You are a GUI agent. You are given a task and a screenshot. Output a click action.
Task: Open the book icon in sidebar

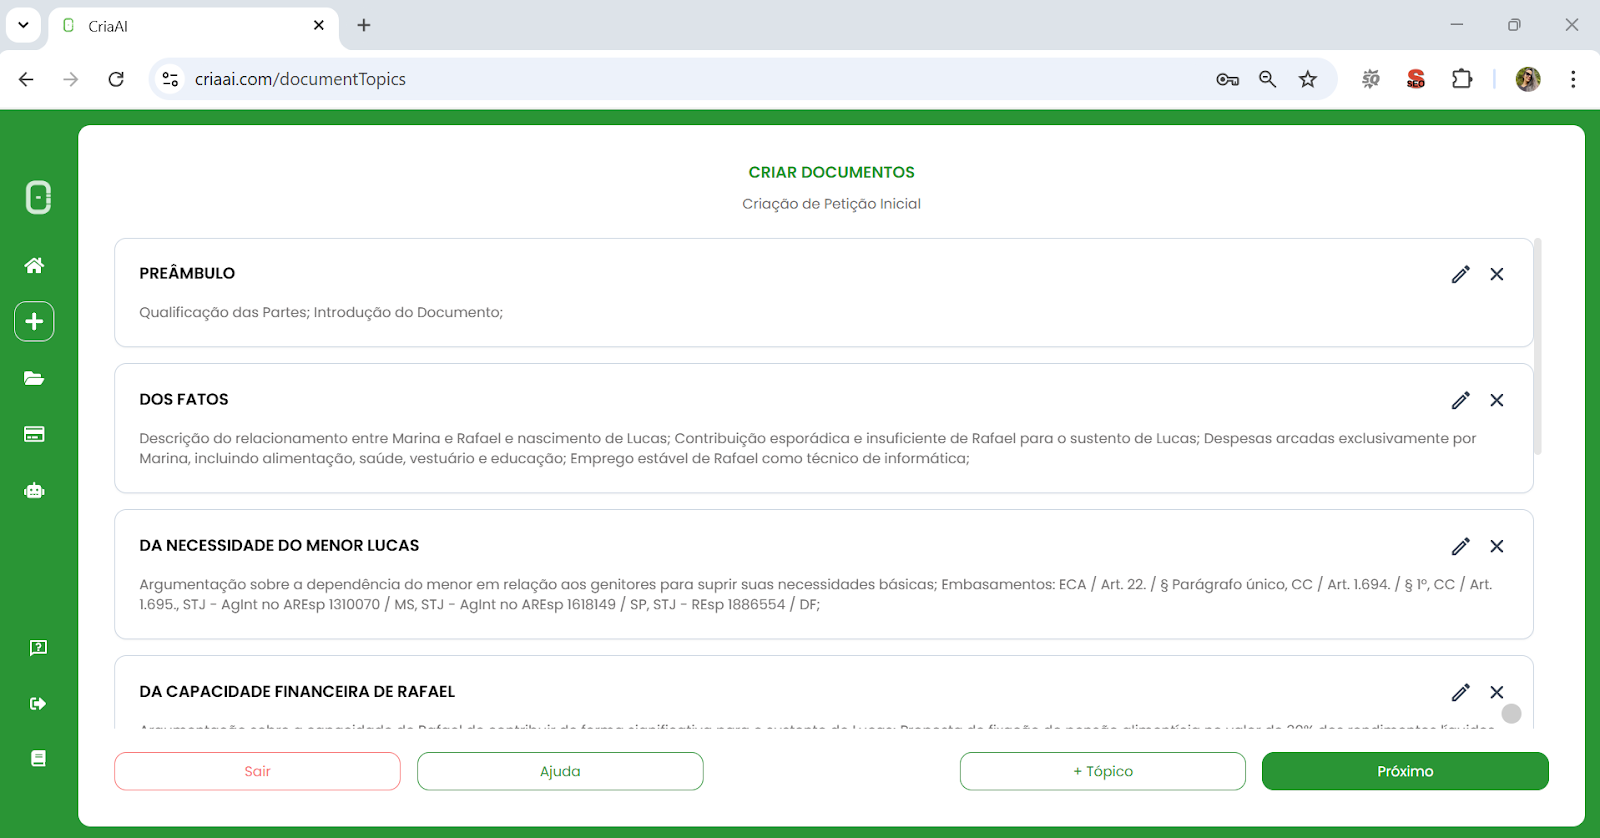click(x=38, y=758)
